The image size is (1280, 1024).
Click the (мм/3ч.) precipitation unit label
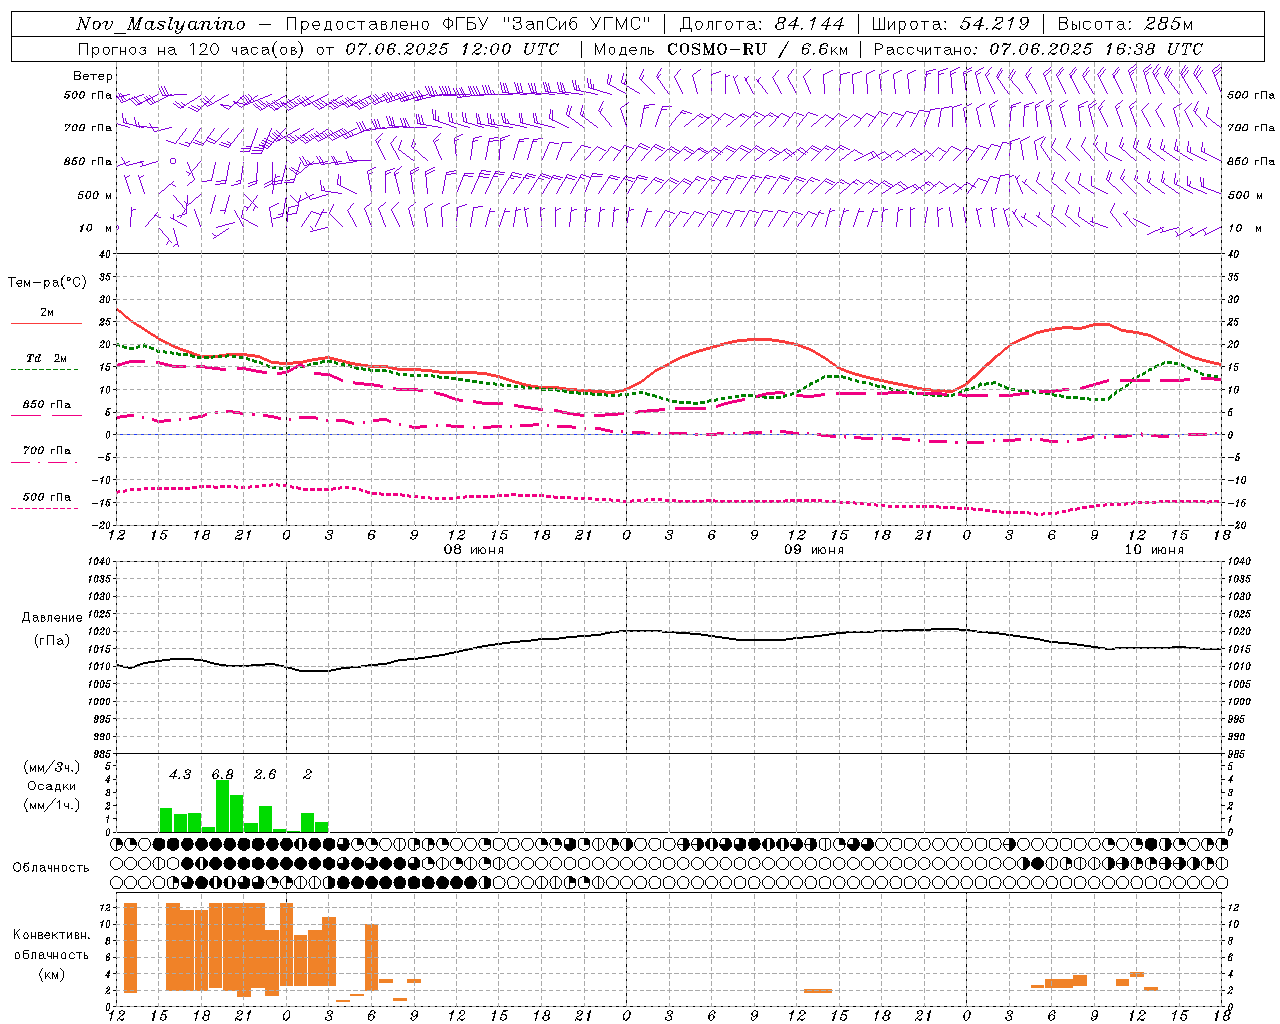coord(51,767)
